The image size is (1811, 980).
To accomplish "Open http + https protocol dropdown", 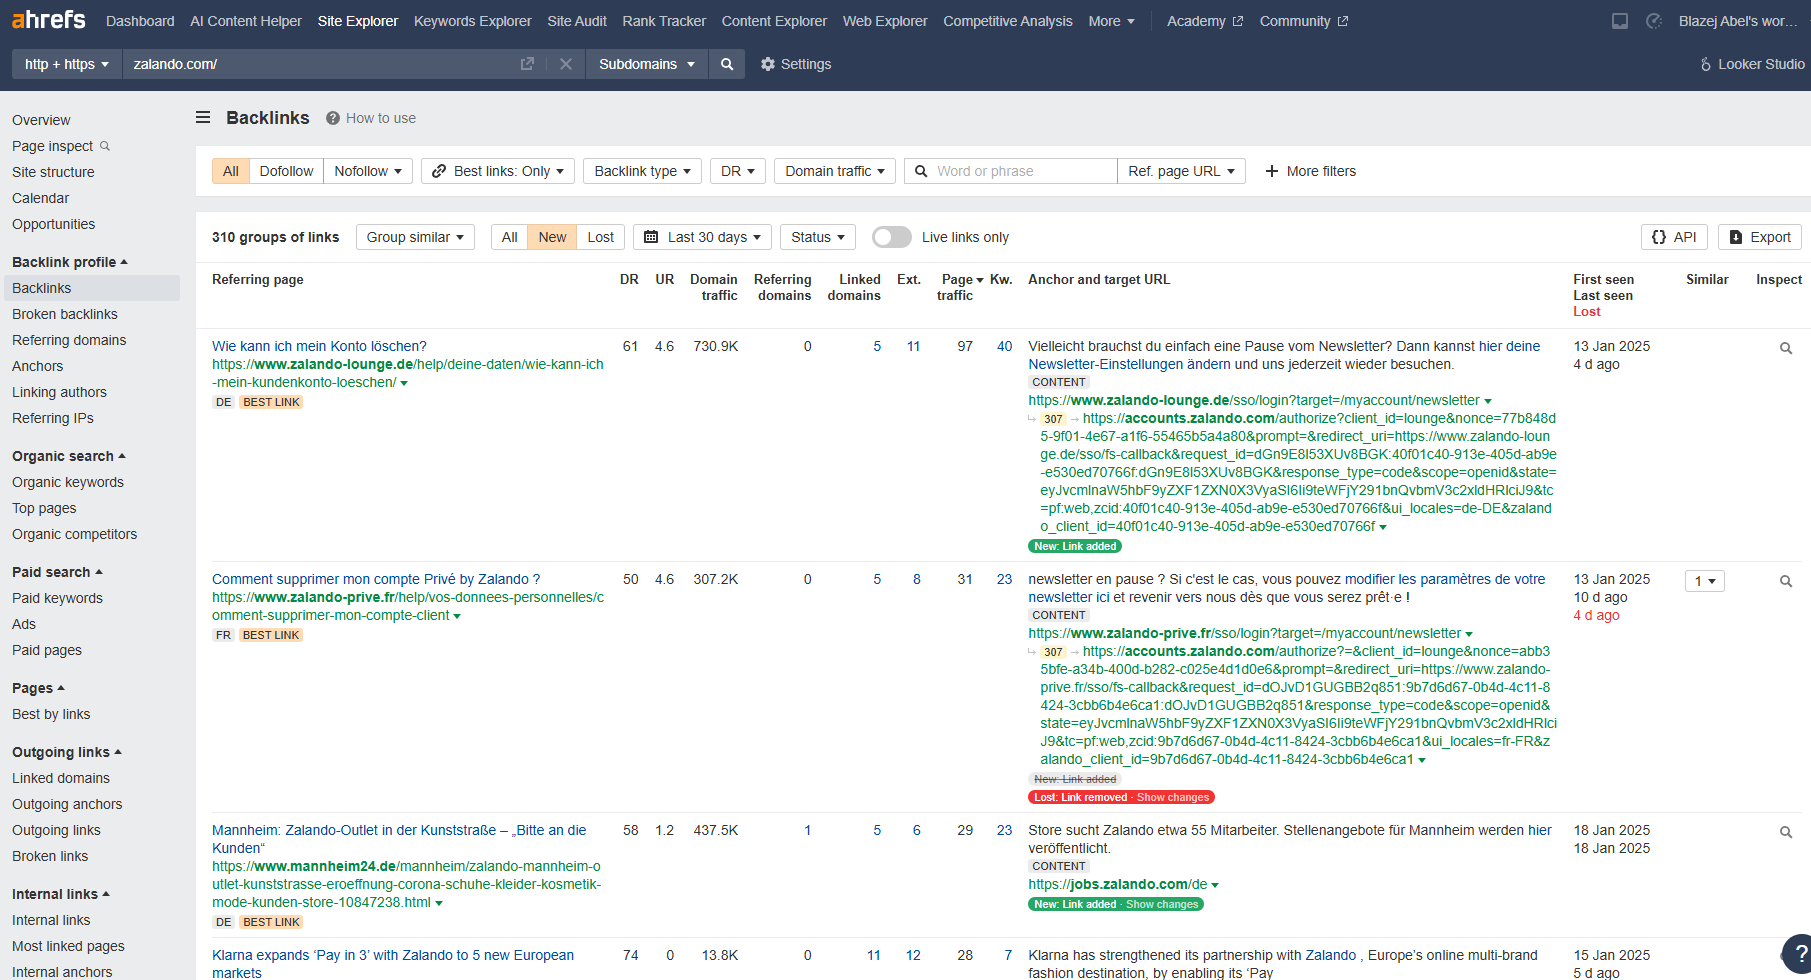I will (x=67, y=64).
